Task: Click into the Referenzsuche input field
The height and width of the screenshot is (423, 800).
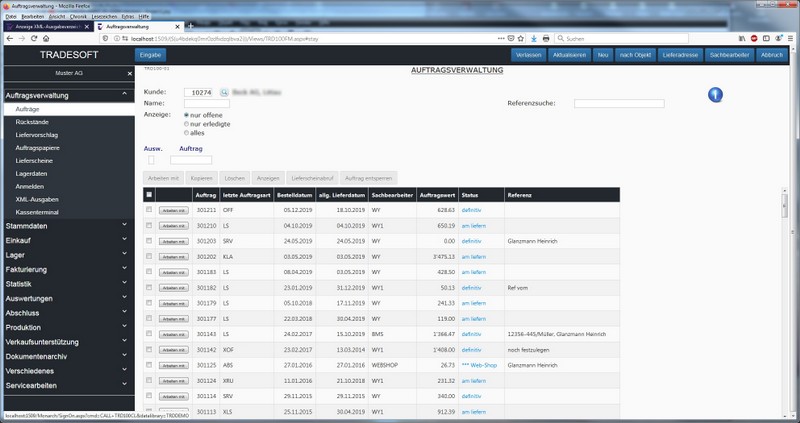Action: coord(619,103)
